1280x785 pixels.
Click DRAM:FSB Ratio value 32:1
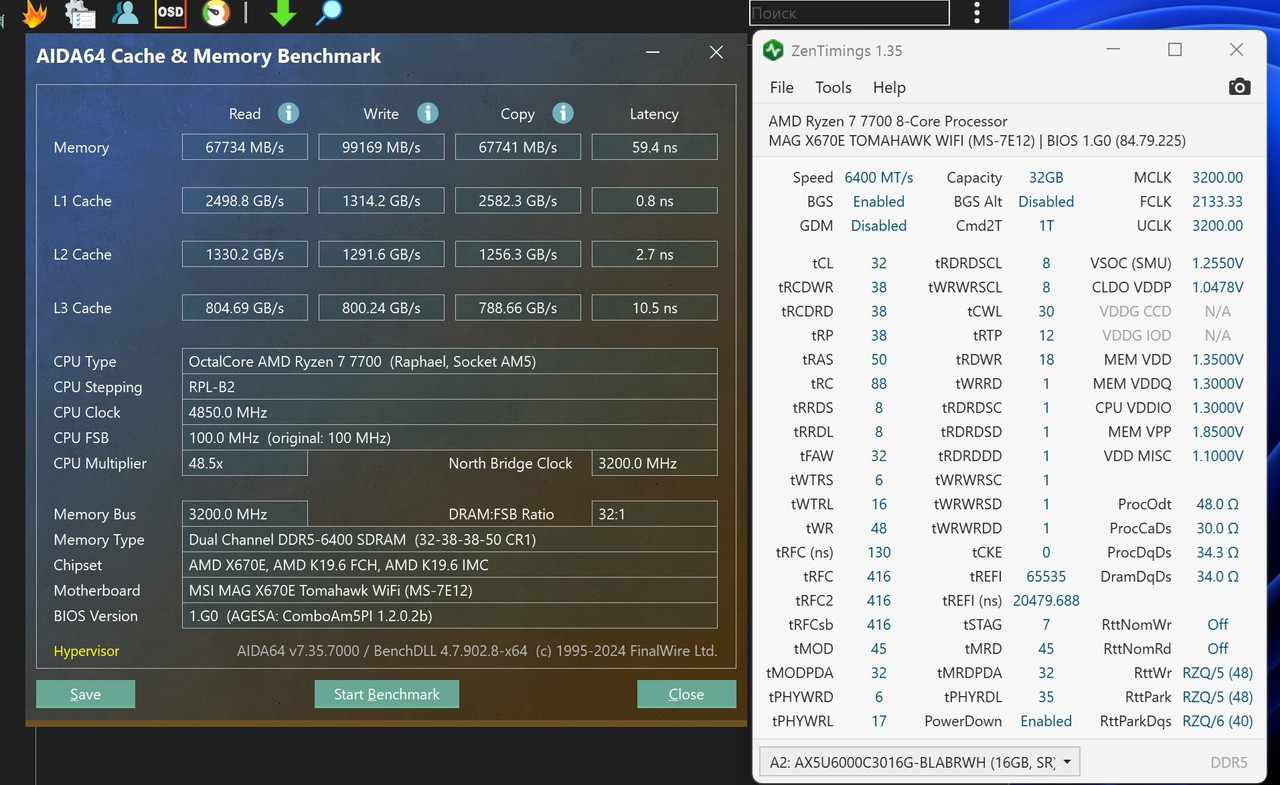(654, 514)
